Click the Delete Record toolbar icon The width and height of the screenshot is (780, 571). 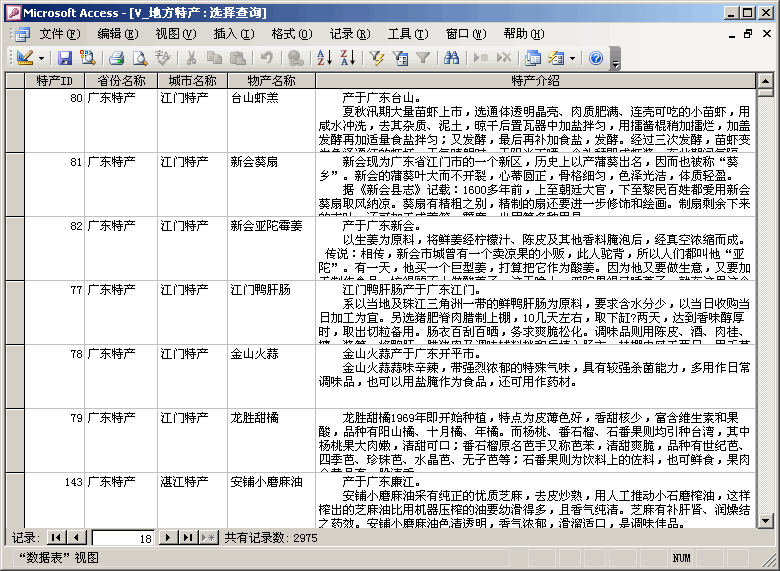(504, 58)
